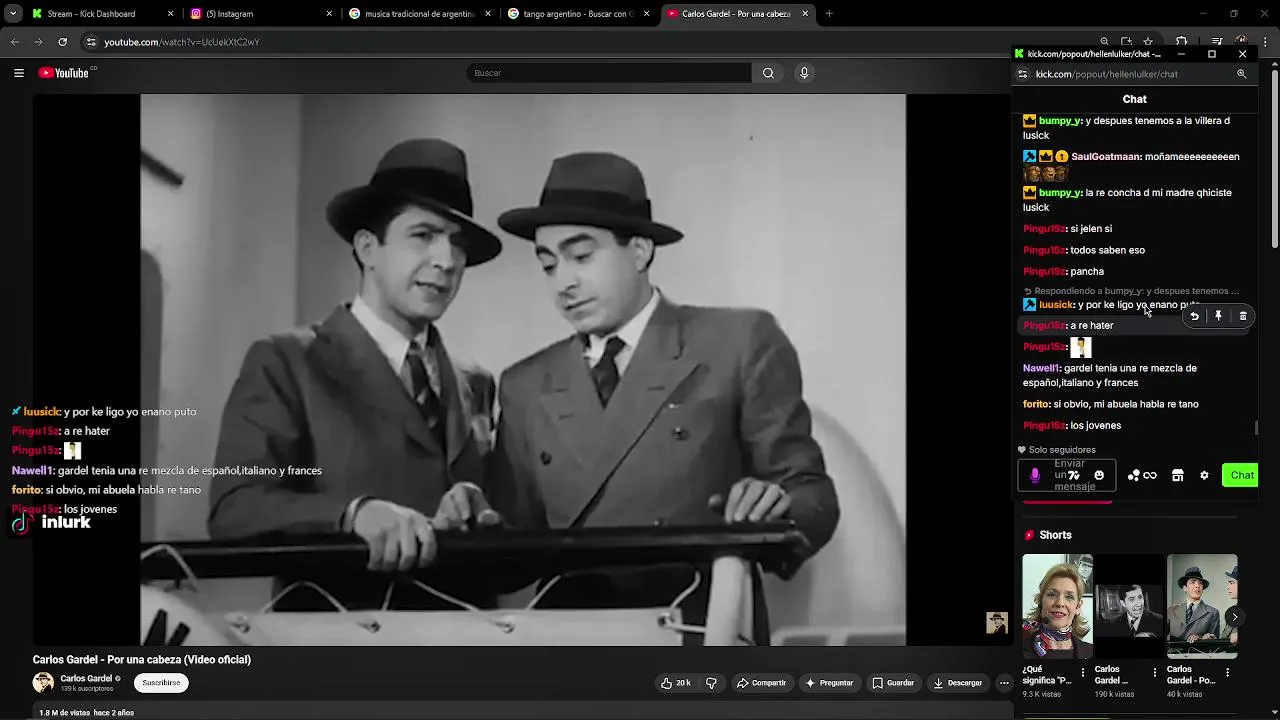1280x720 pixels.
Task: Open Carlos Gardel channel avatar
Action: [x=43, y=683]
